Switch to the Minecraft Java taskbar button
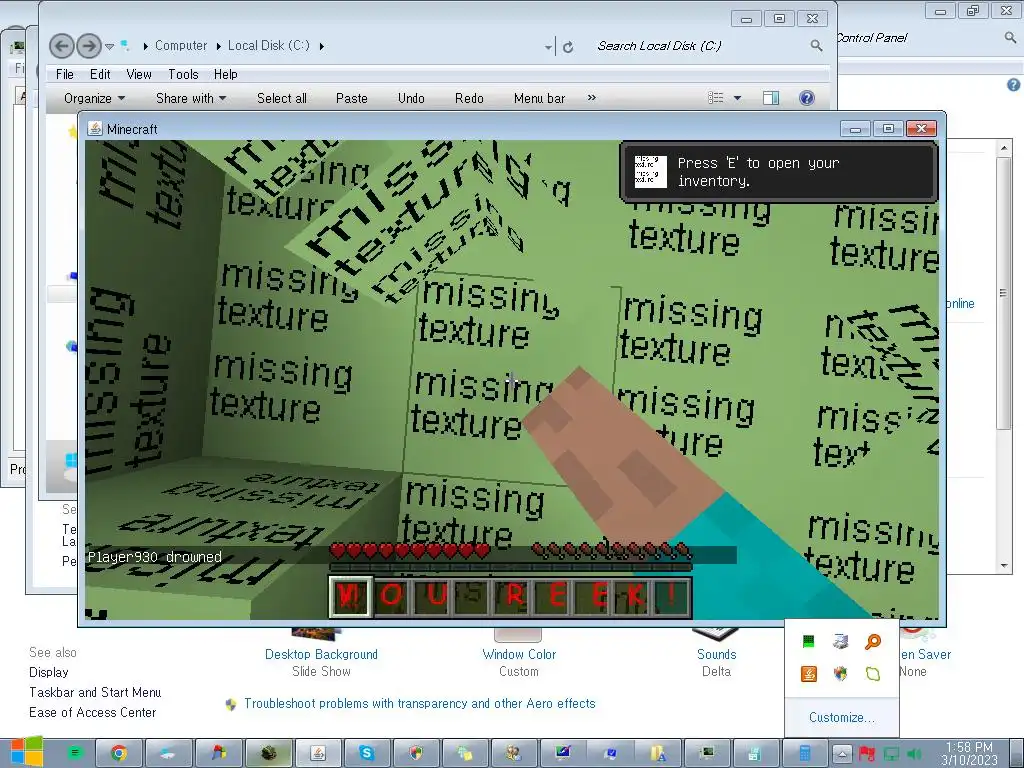1024x768 pixels. click(x=318, y=753)
